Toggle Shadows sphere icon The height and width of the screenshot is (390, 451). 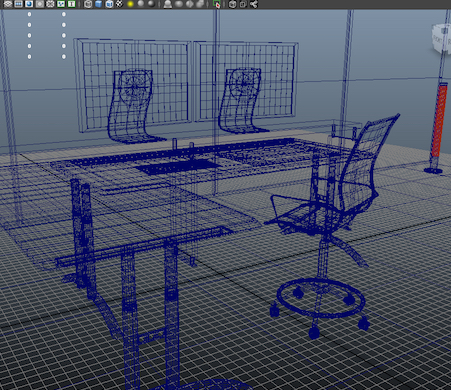141,4
